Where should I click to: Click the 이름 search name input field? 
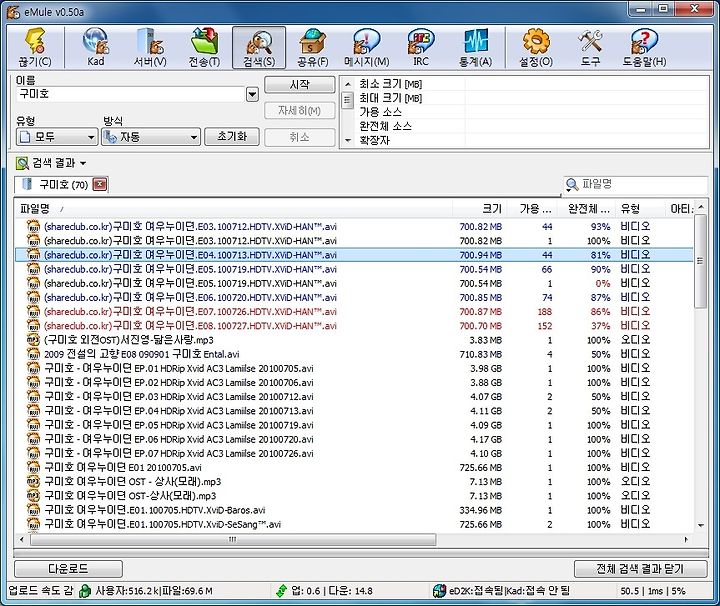coord(131,95)
